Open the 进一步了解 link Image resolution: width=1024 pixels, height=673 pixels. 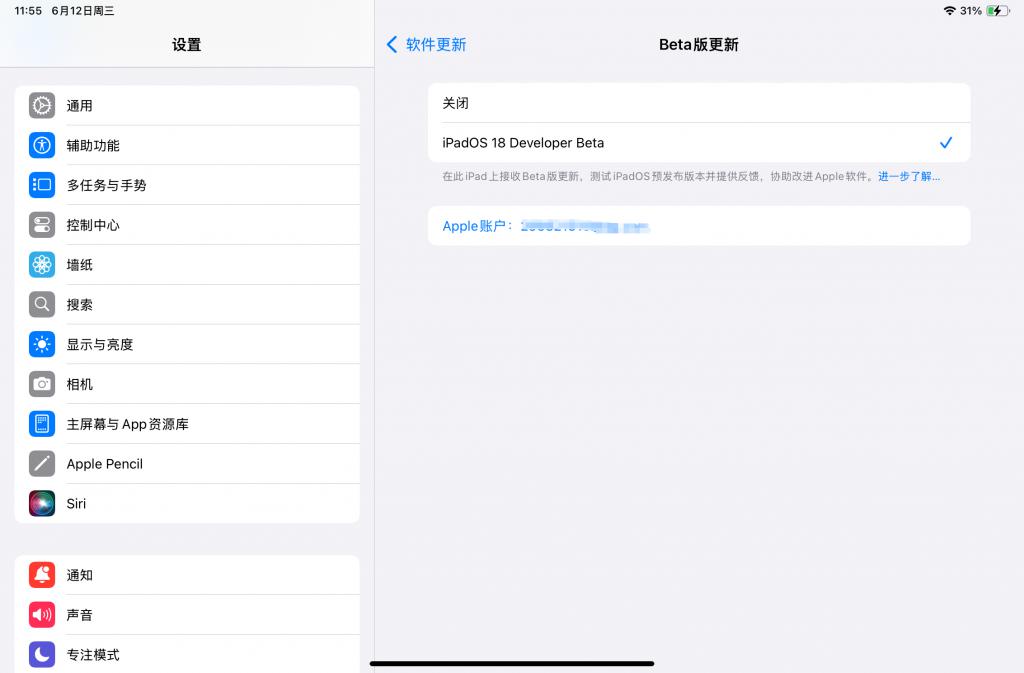pos(909,176)
